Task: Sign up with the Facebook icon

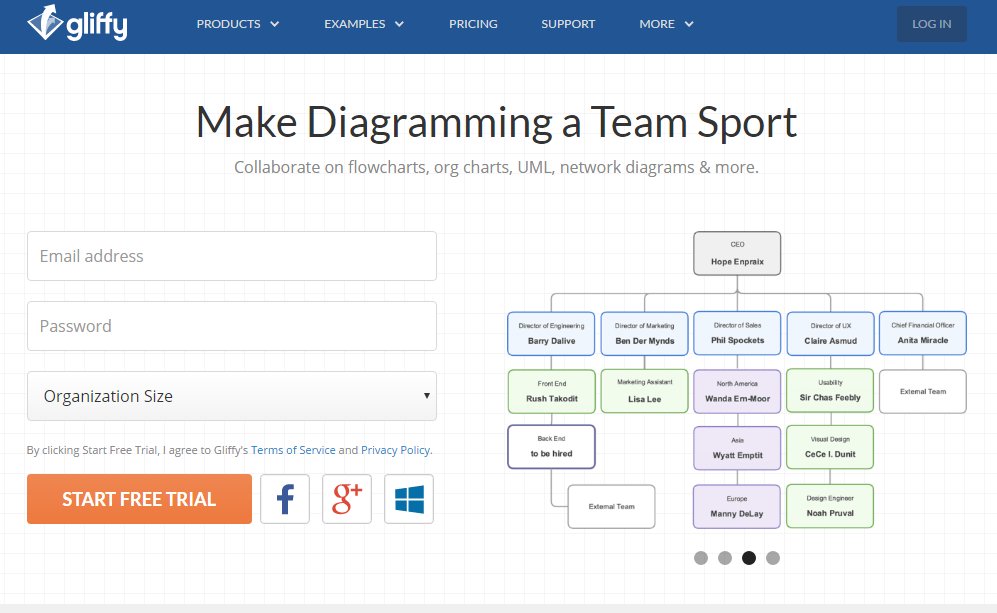Action: [285, 499]
